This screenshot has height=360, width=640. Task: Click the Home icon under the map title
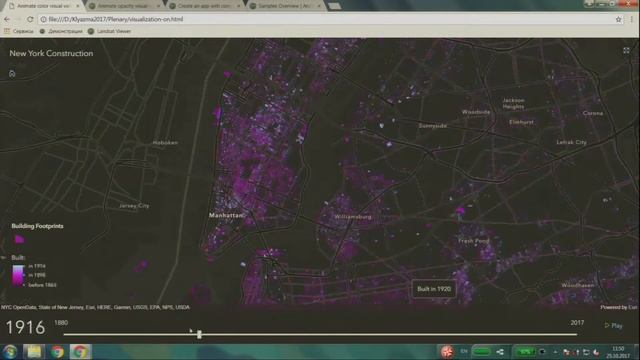coord(12,74)
